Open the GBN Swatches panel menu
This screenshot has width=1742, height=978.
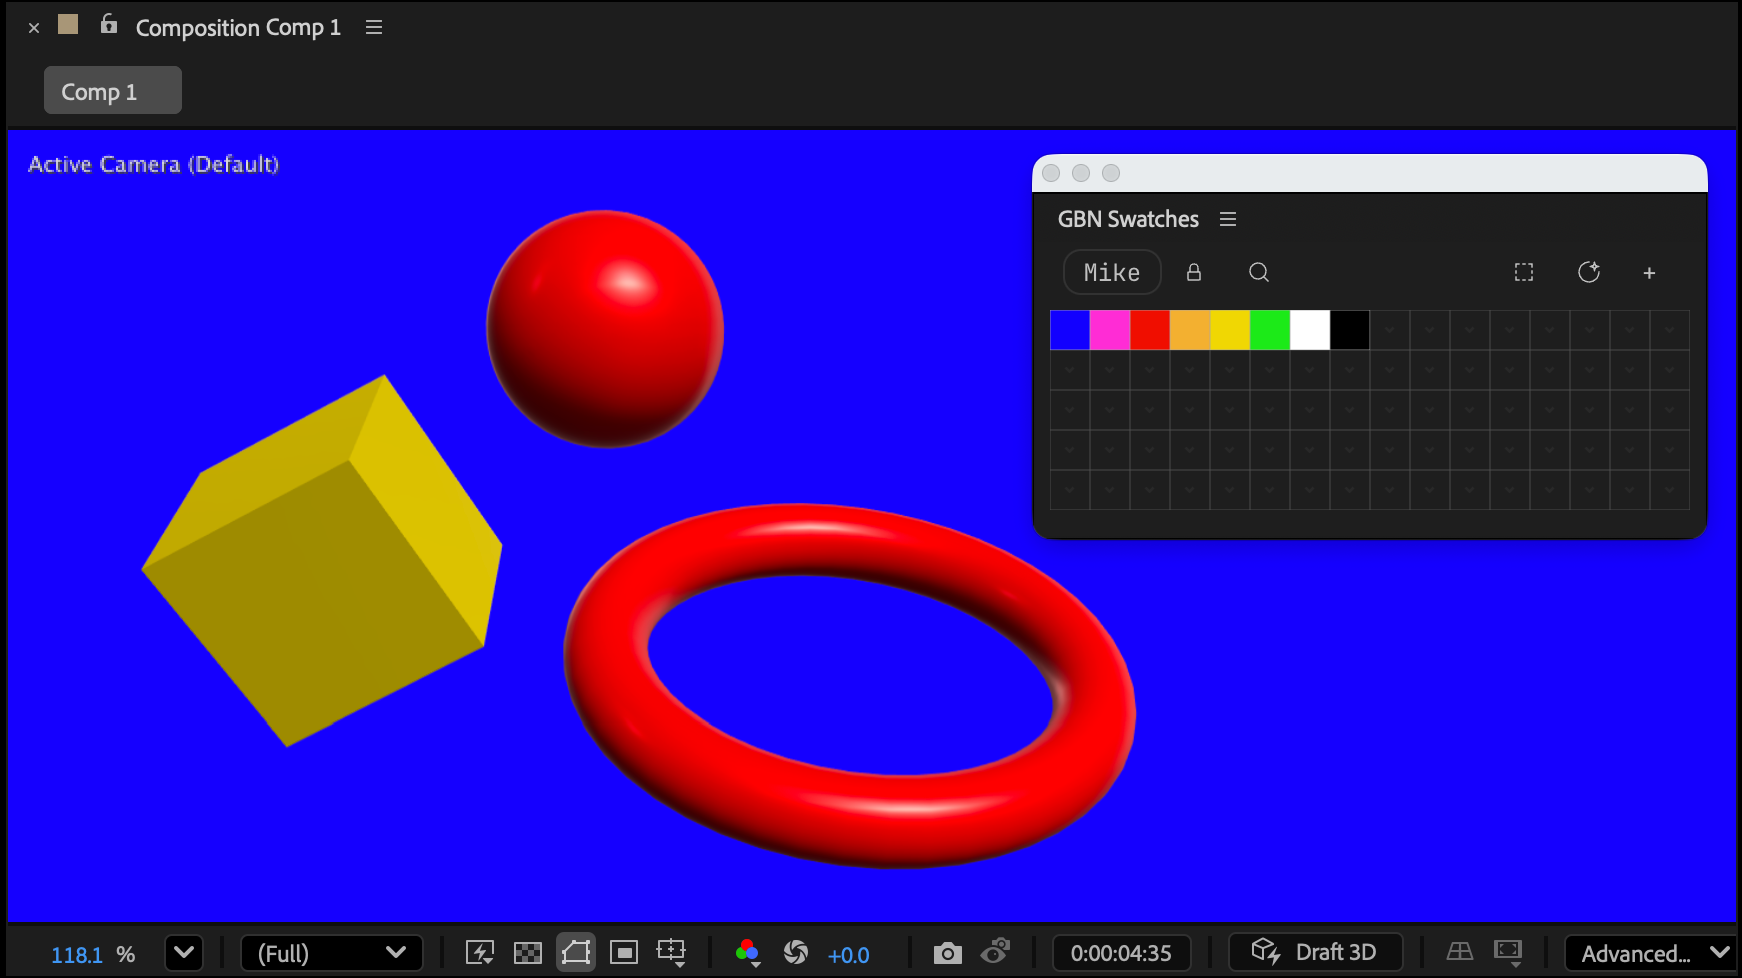point(1228,219)
